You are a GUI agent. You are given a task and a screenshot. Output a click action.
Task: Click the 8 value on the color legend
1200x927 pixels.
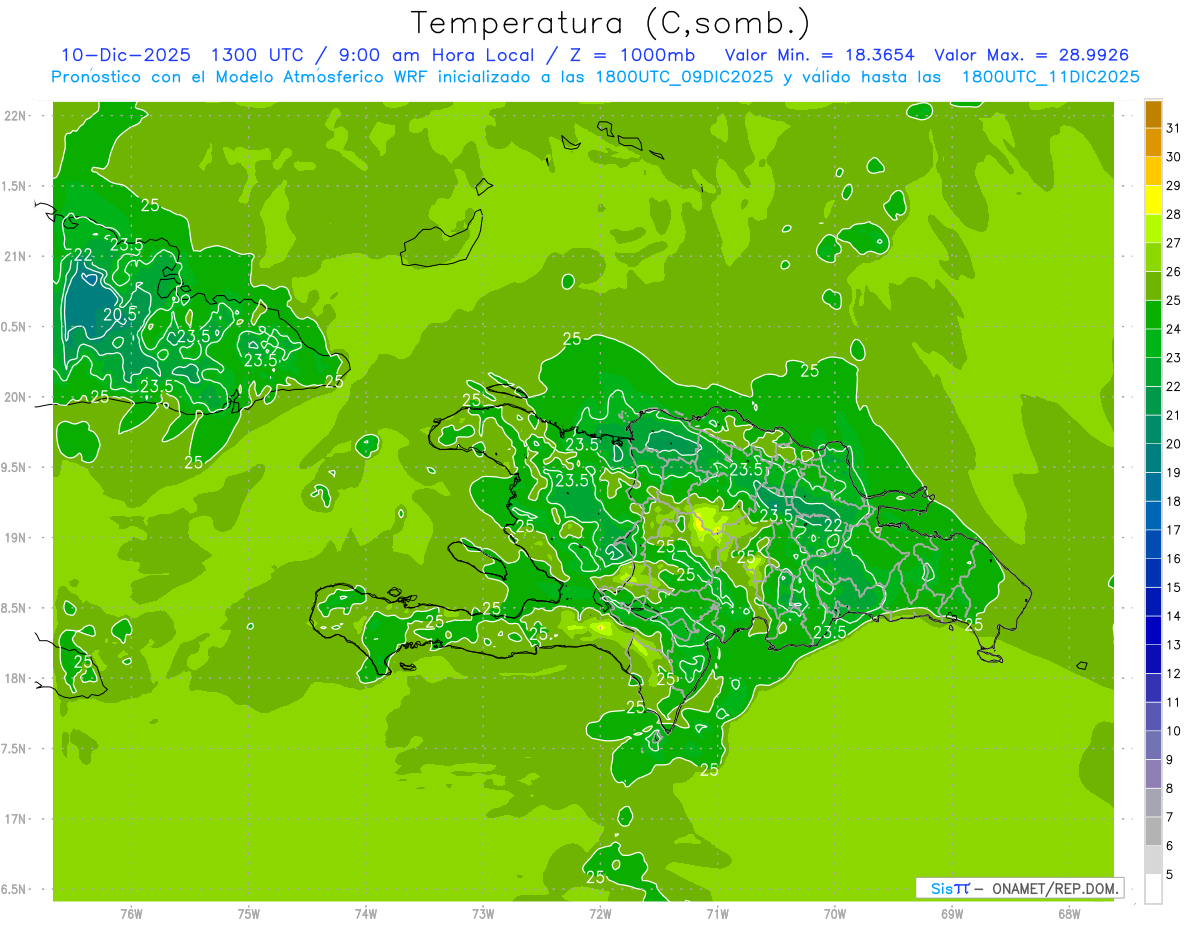point(1170,789)
